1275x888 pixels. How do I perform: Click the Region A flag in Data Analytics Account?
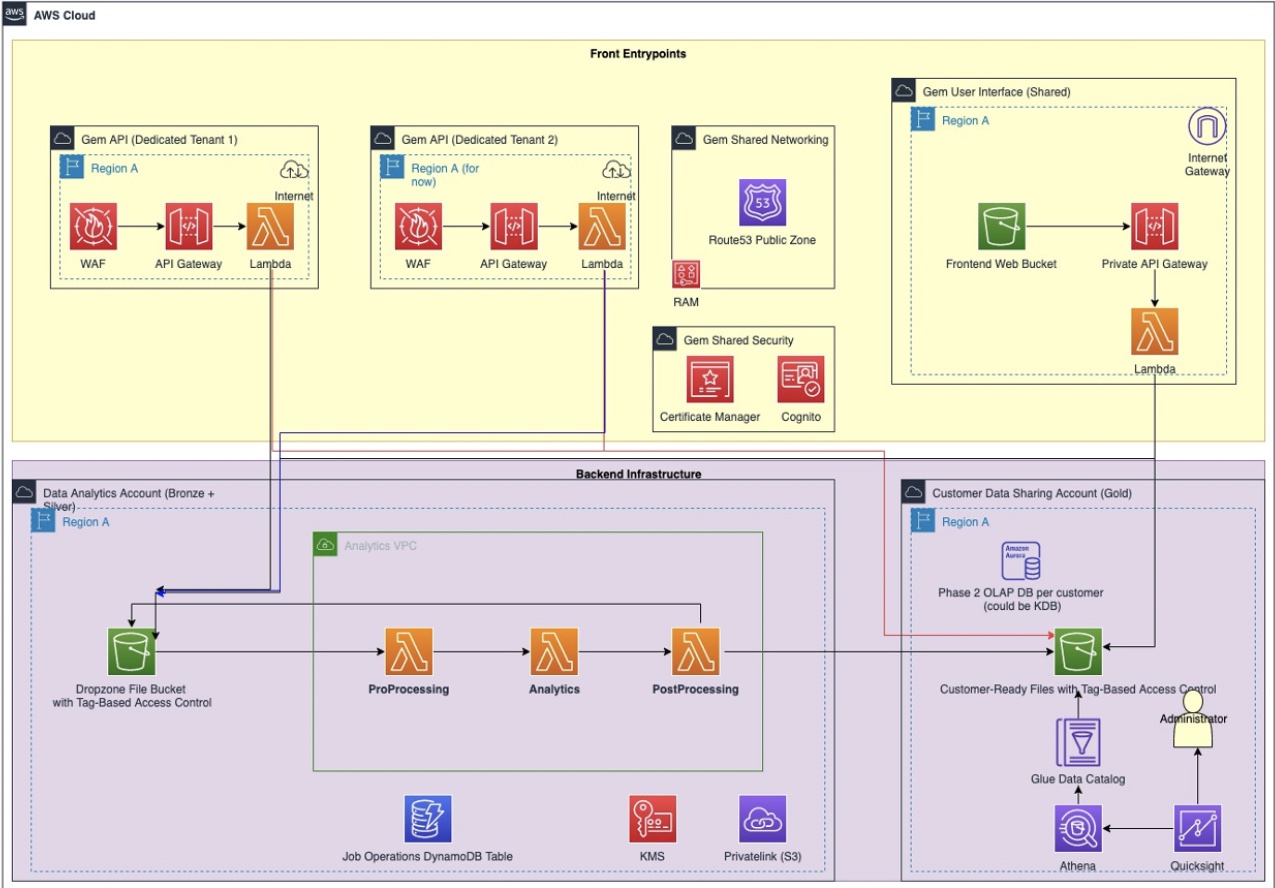click(43, 521)
